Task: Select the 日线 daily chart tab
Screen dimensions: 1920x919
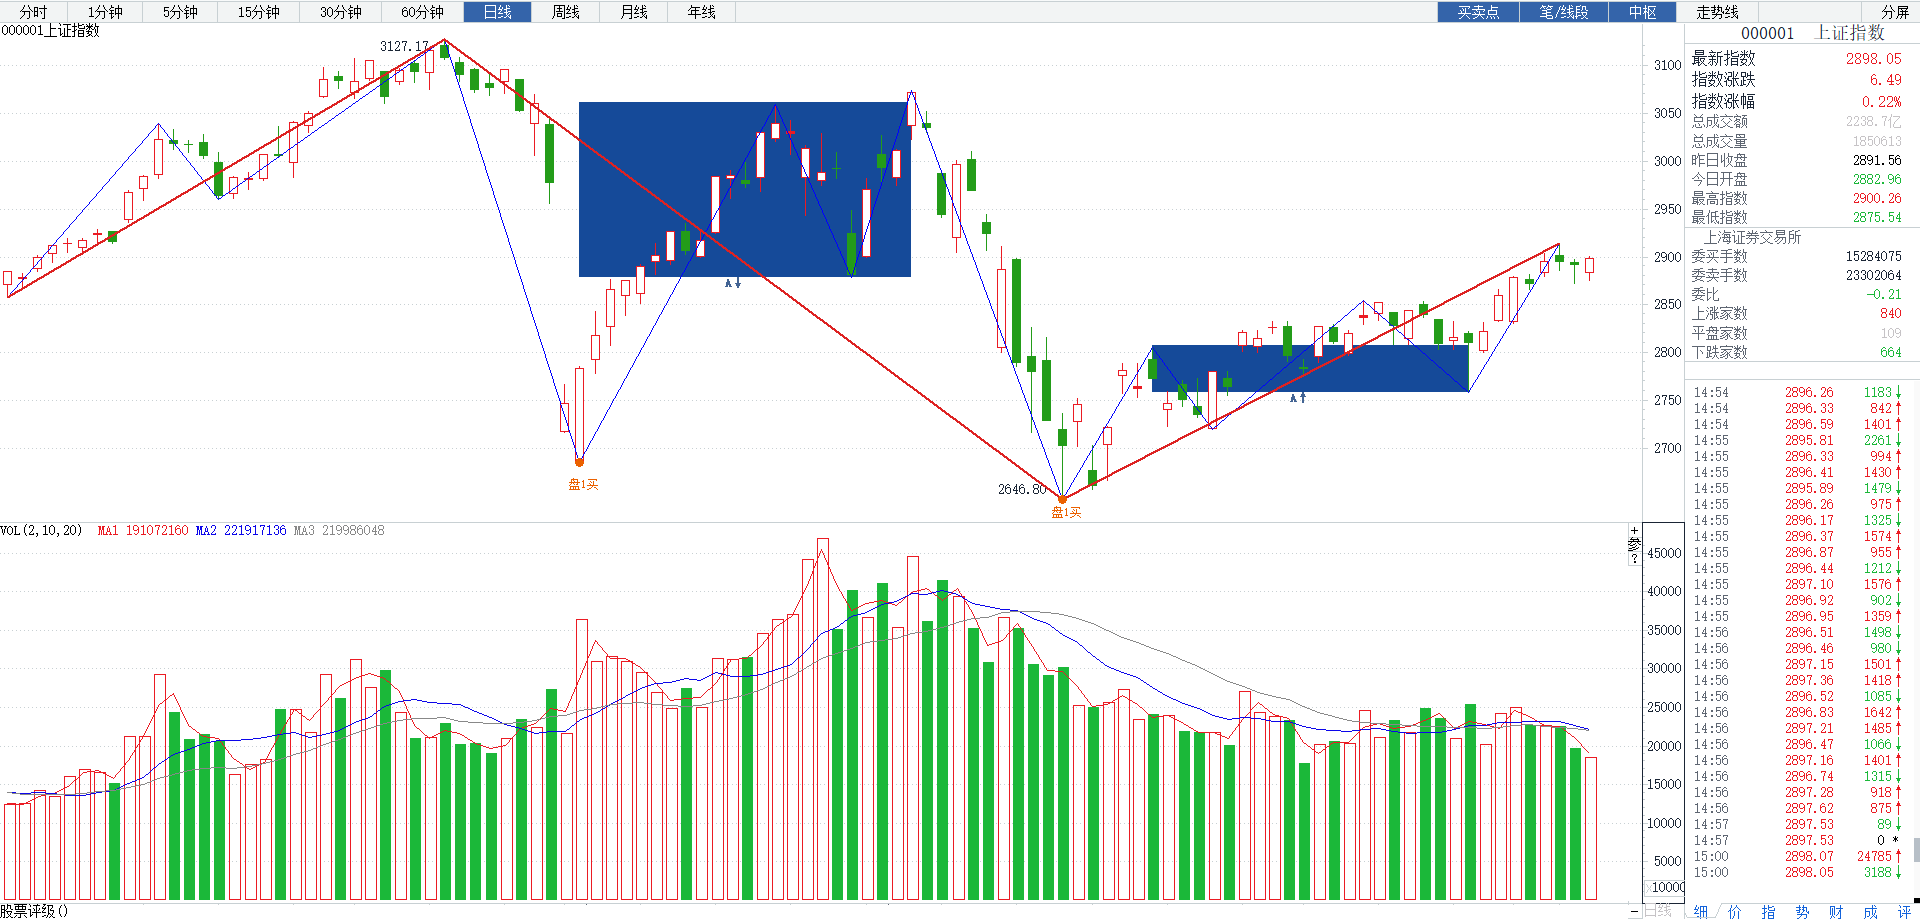Action: (497, 12)
